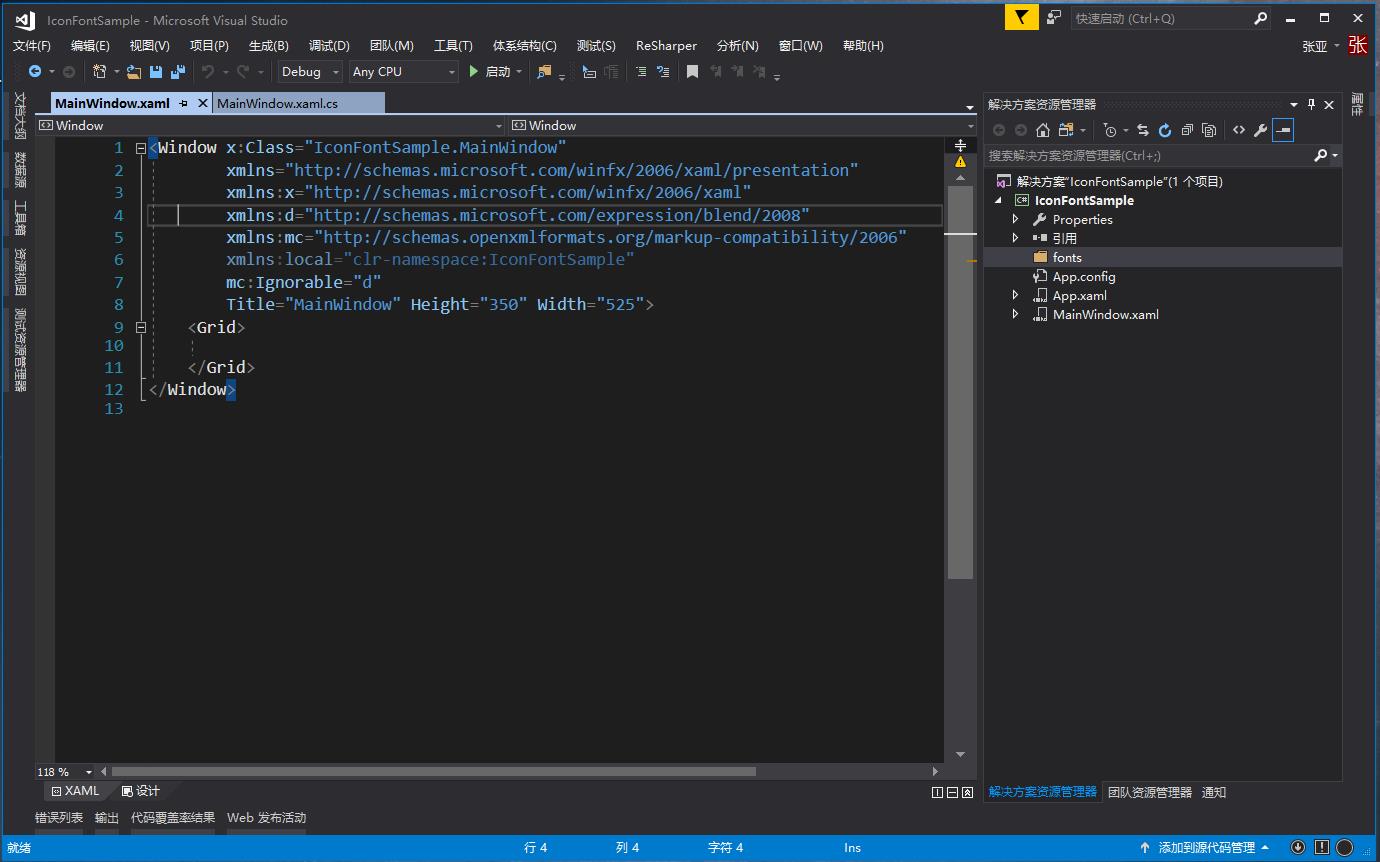Image resolution: width=1380 pixels, height=862 pixels.
Task: Pin the MainWindow.xaml tab
Action: 184,103
